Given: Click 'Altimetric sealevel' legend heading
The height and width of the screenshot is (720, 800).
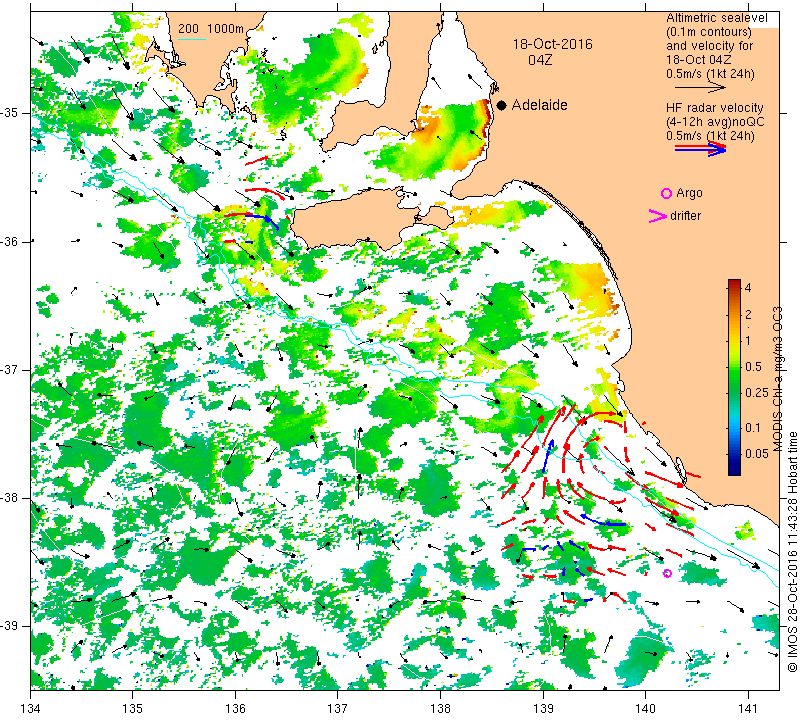Looking at the screenshot, I should tap(716, 18).
